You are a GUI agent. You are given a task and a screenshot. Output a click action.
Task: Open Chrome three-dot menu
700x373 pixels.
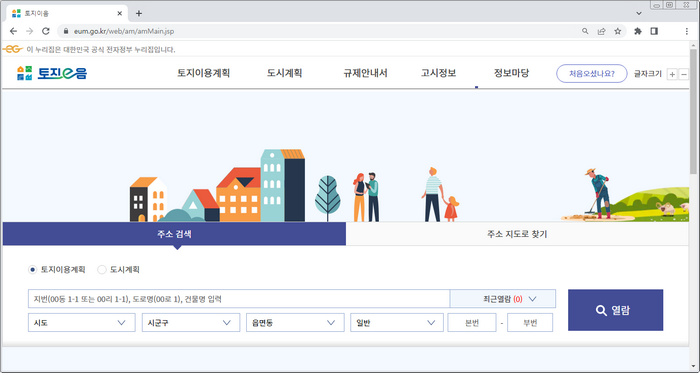687,31
